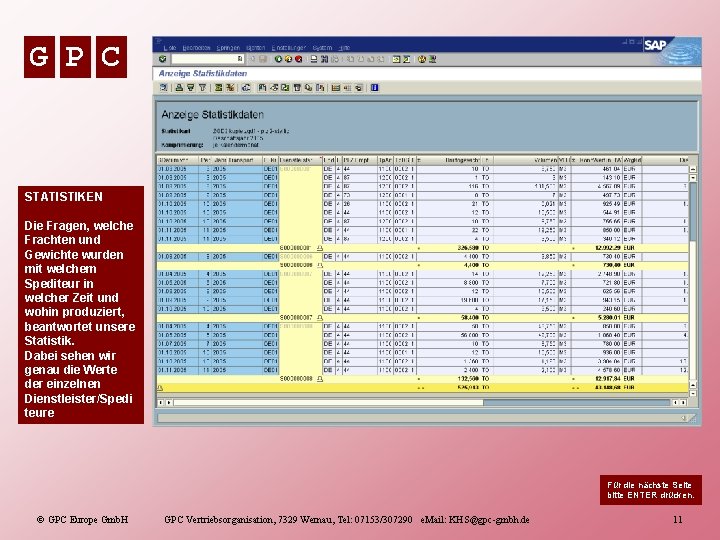This screenshot has width=720, height=540.
Task: Click the yellow Exit icon
Action: click(288, 59)
